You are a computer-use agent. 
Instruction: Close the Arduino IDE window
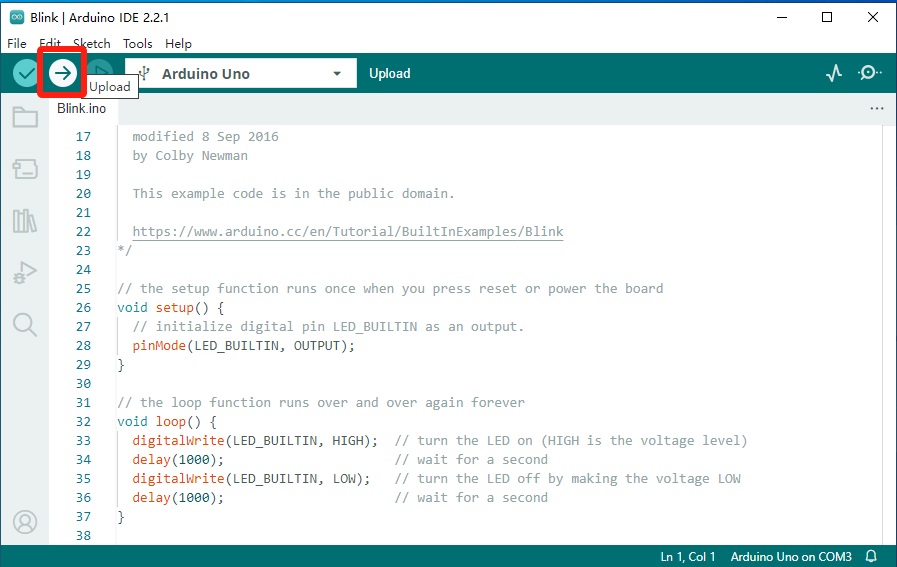(872, 17)
